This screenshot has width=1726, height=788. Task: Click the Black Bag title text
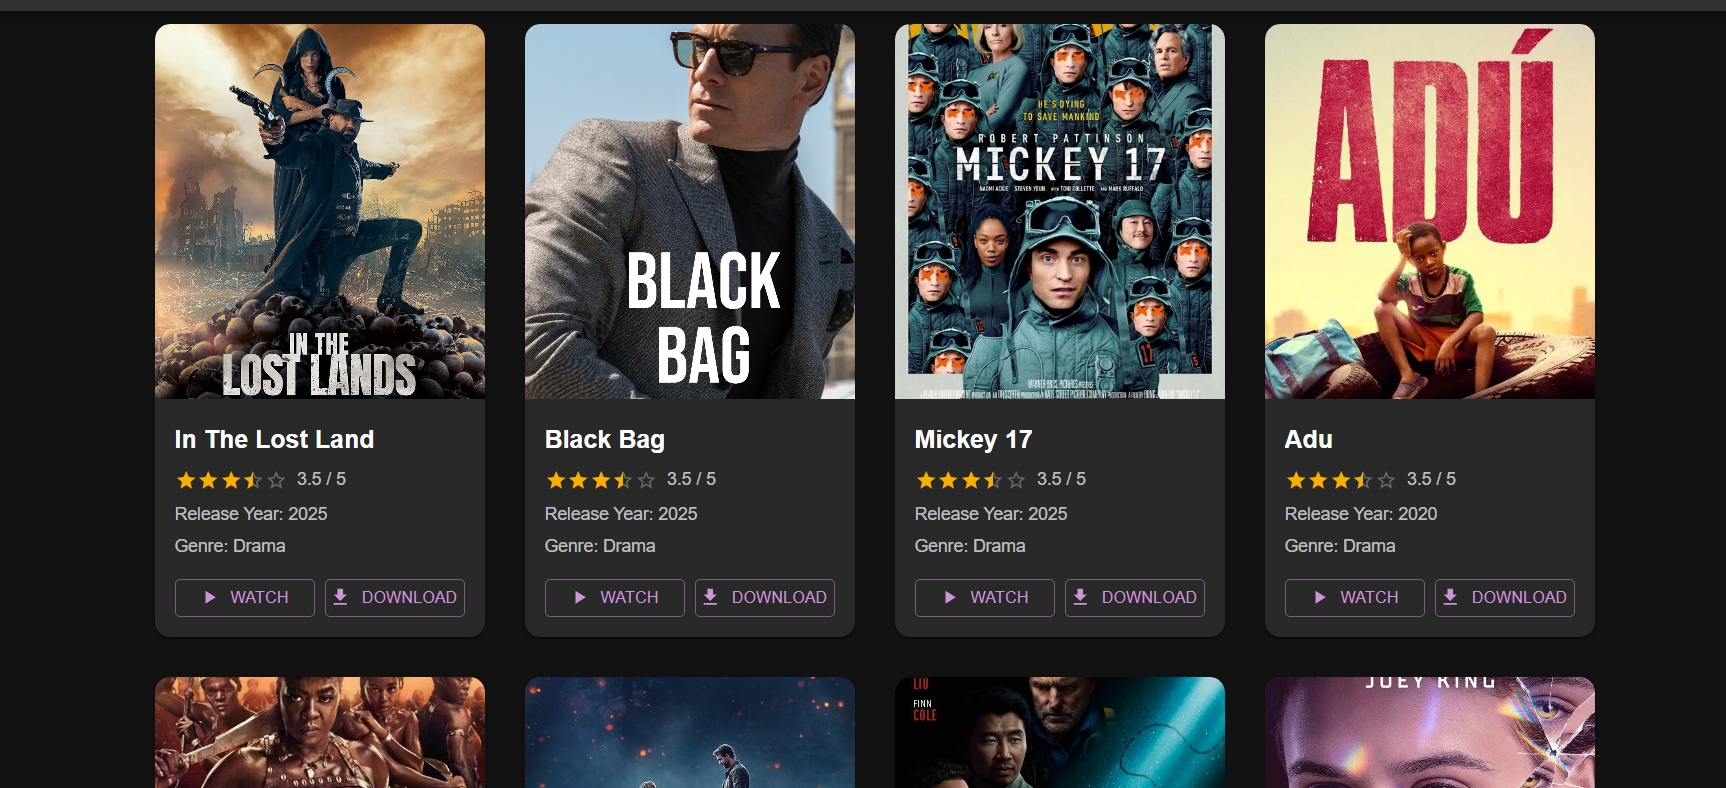click(x=604, y=439)
